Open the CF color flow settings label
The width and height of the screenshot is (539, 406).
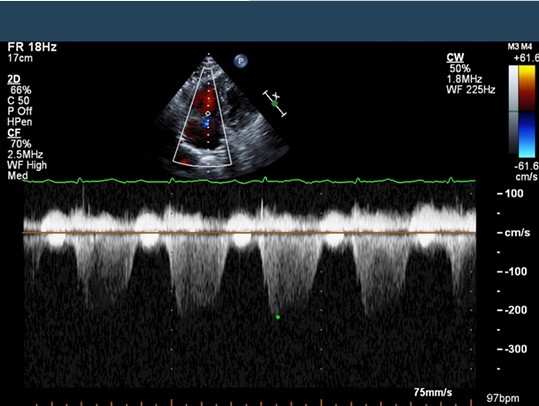14,133
